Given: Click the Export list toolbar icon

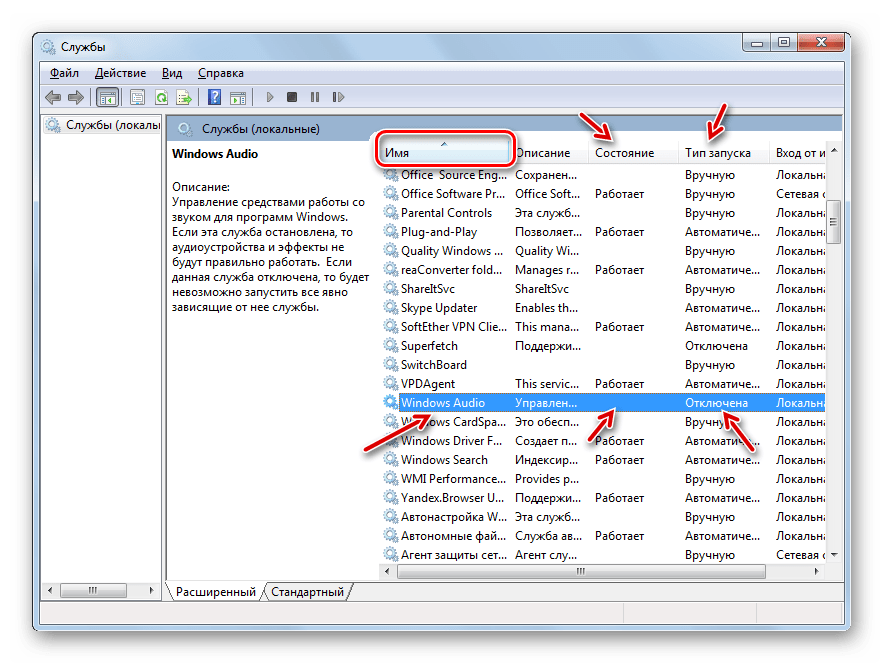Looking at the screenshot, I should pyautogui.click(x=184, y=97).
